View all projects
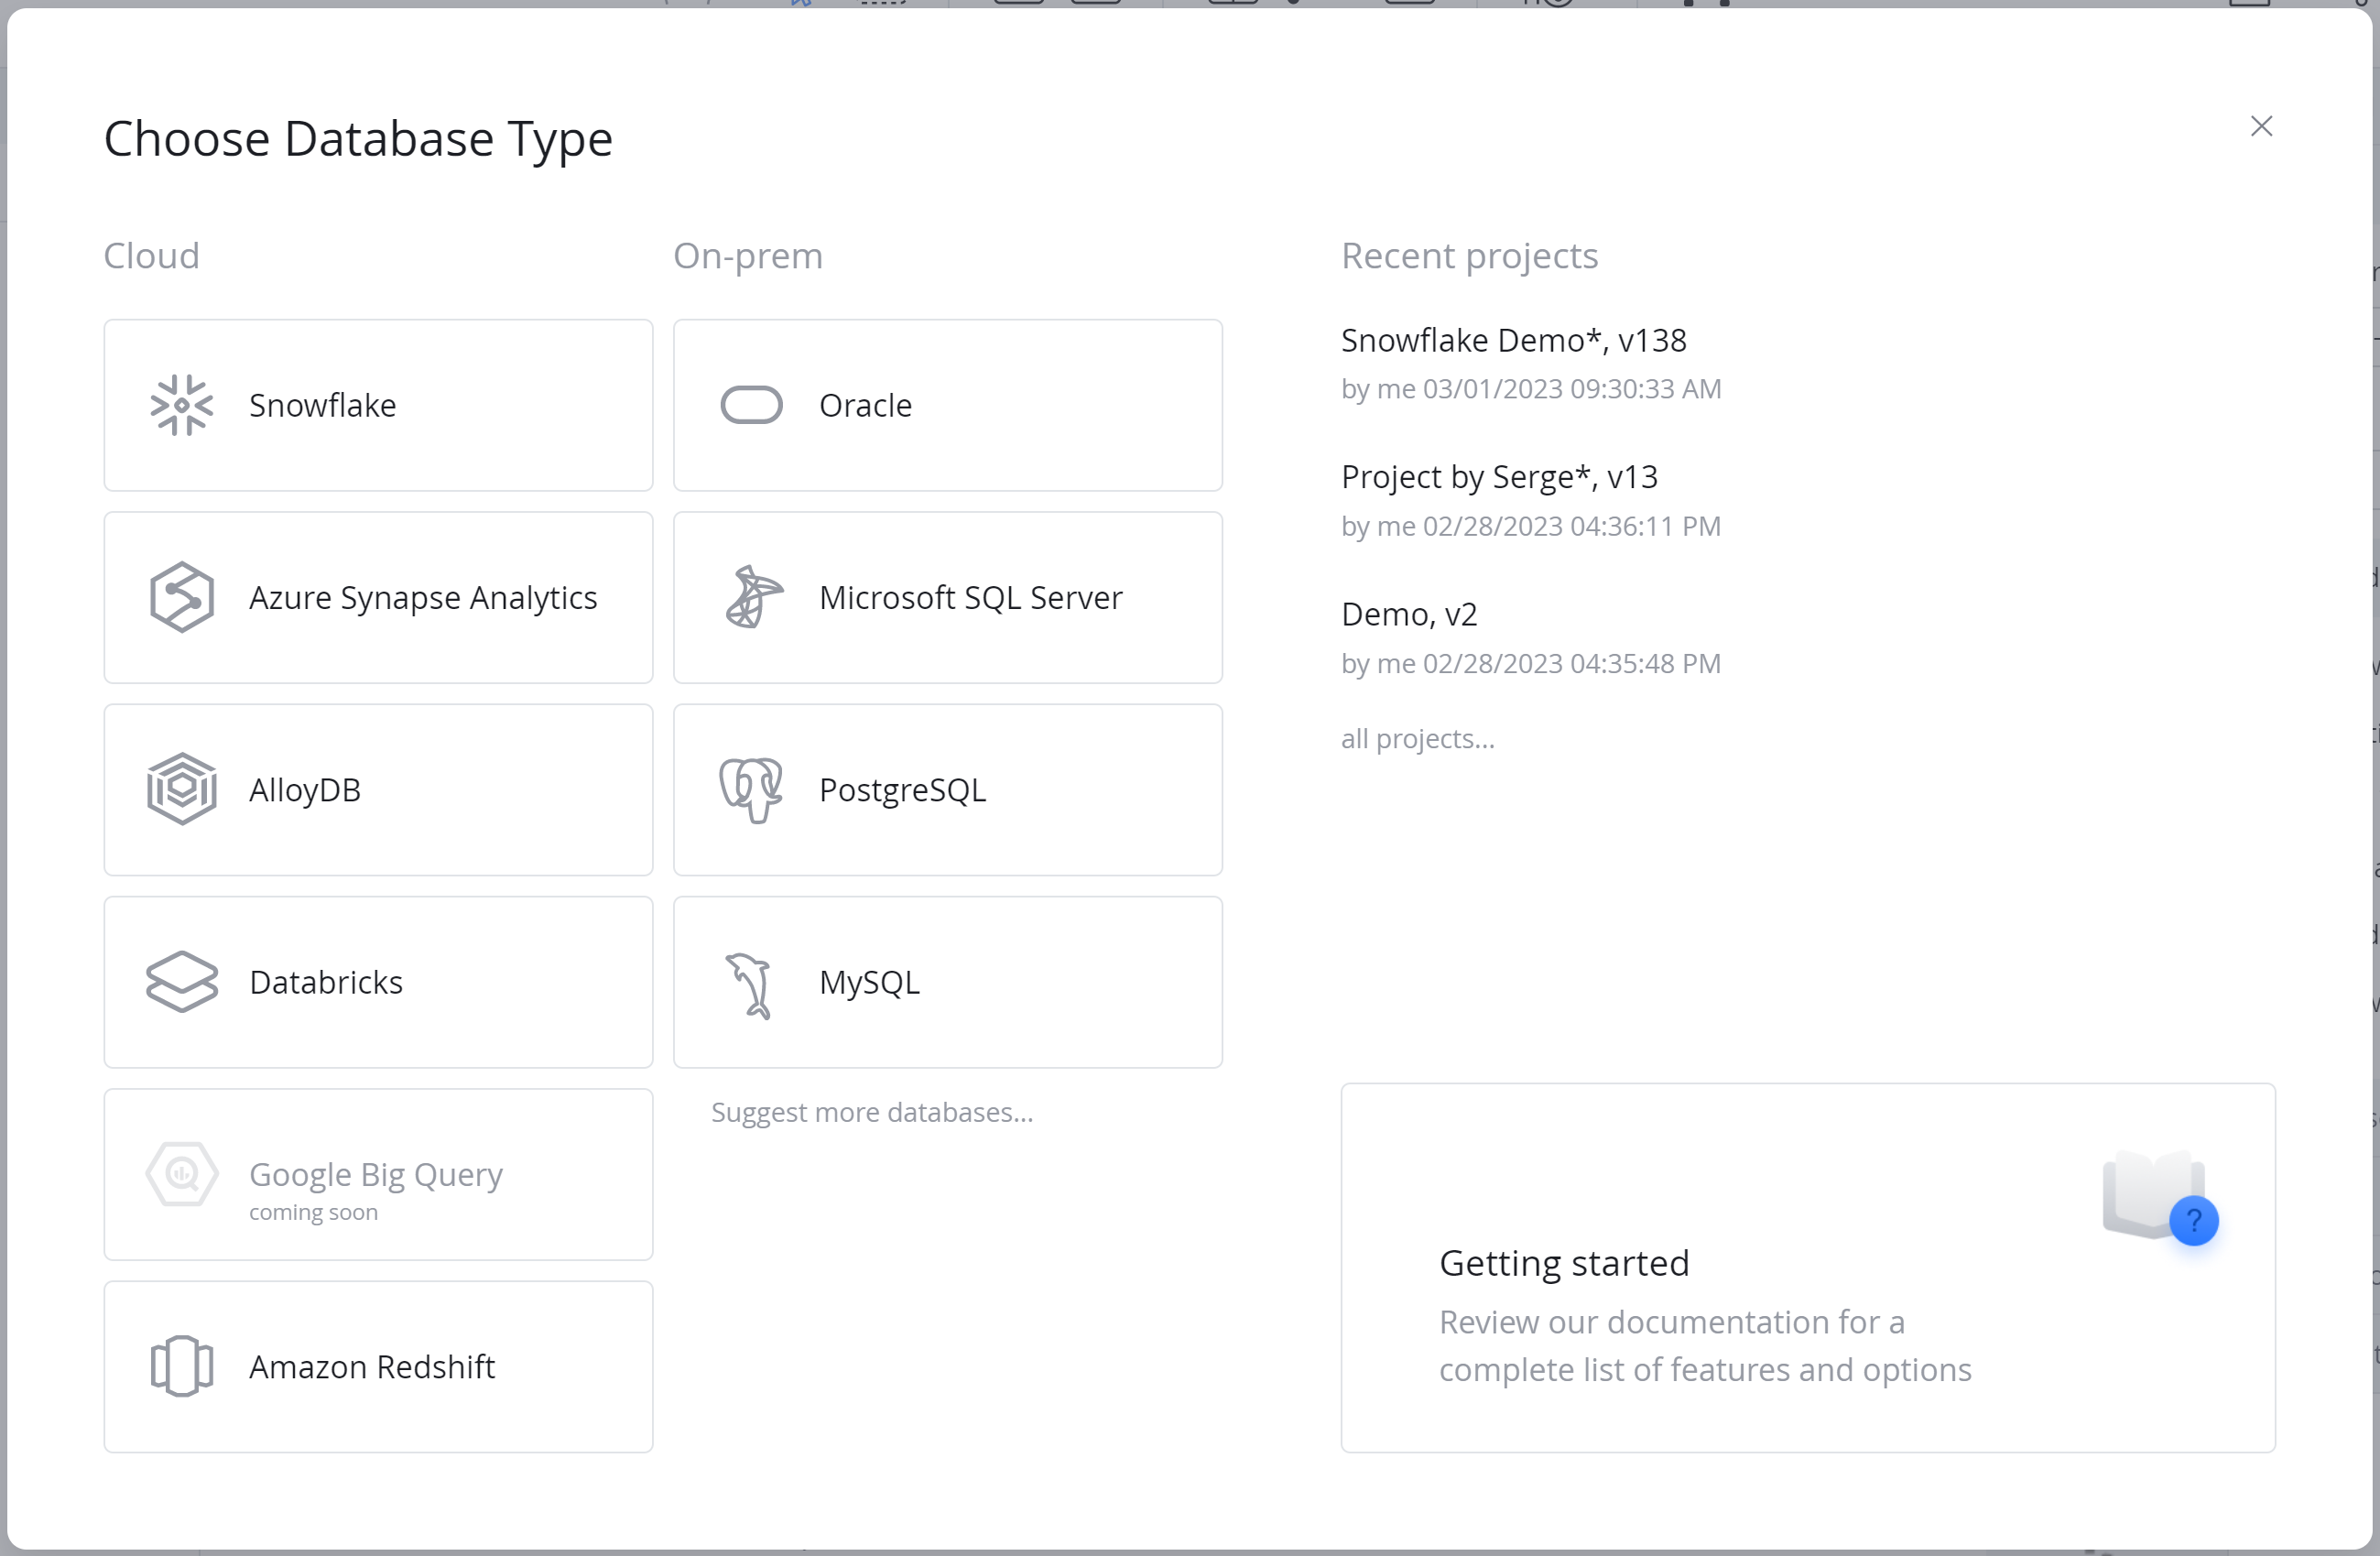 pos(1416,738)
